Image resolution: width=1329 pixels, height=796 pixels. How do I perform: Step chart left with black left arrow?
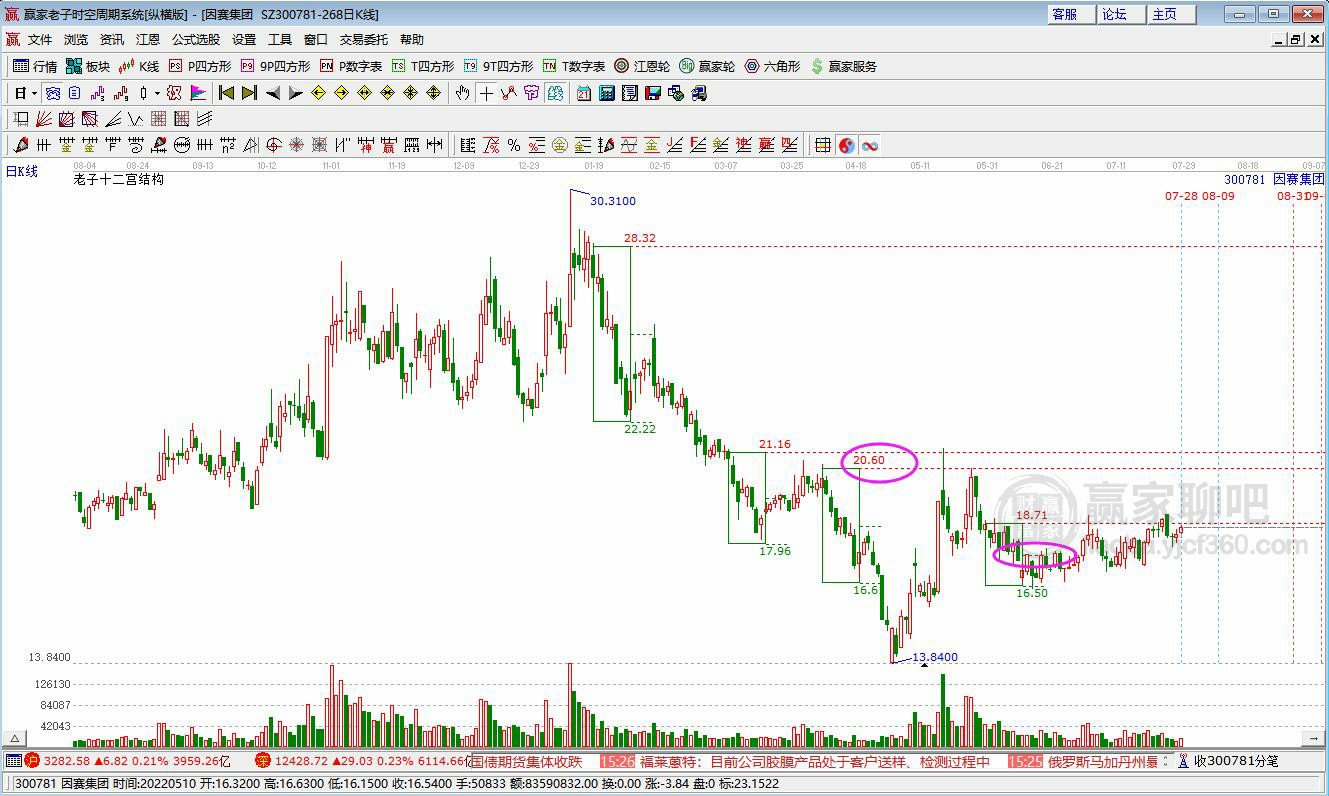pos(272,93)
